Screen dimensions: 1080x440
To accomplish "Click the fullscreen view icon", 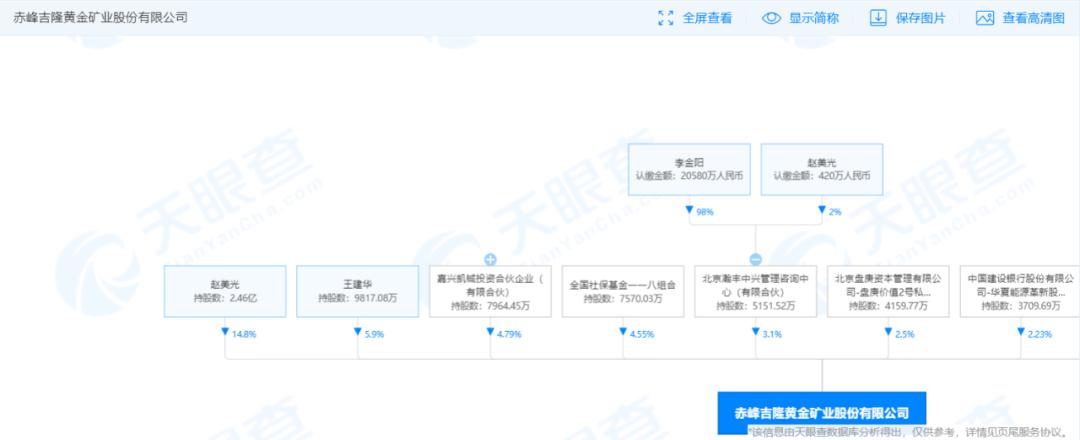I will pos(666,18).
